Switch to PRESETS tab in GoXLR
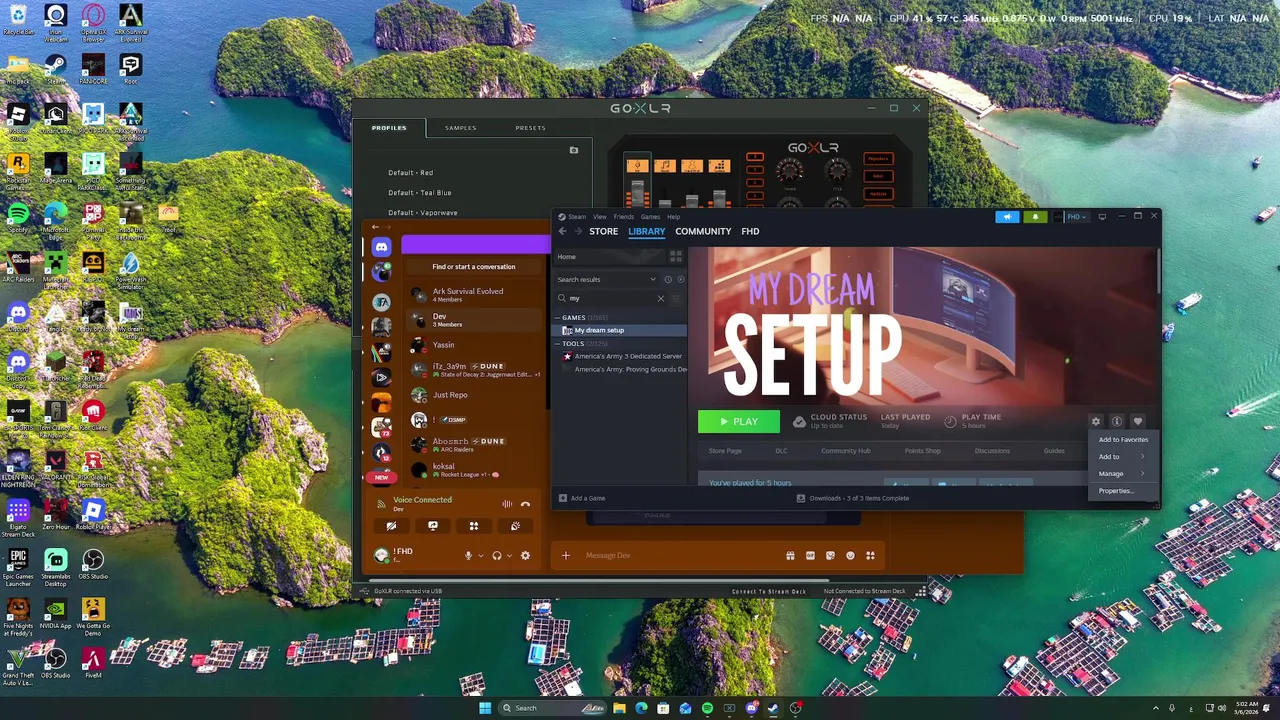Screen dimensions: 1280x720 pyautogui.click(x=530, y=128)
